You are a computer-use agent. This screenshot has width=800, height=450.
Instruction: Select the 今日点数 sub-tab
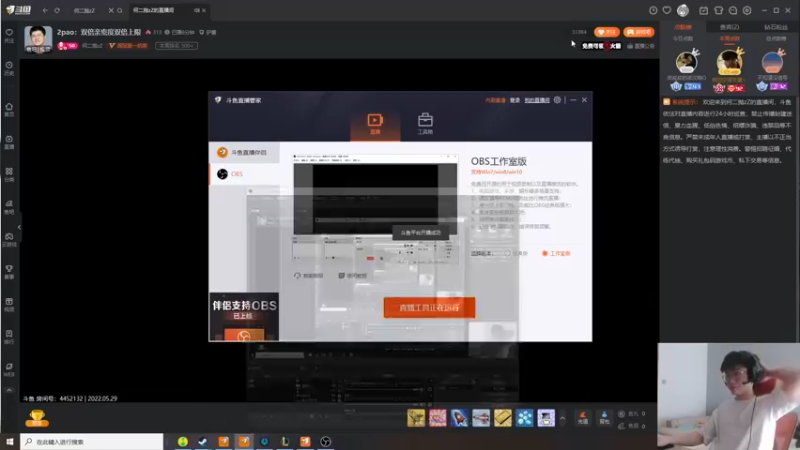point(683,39)
